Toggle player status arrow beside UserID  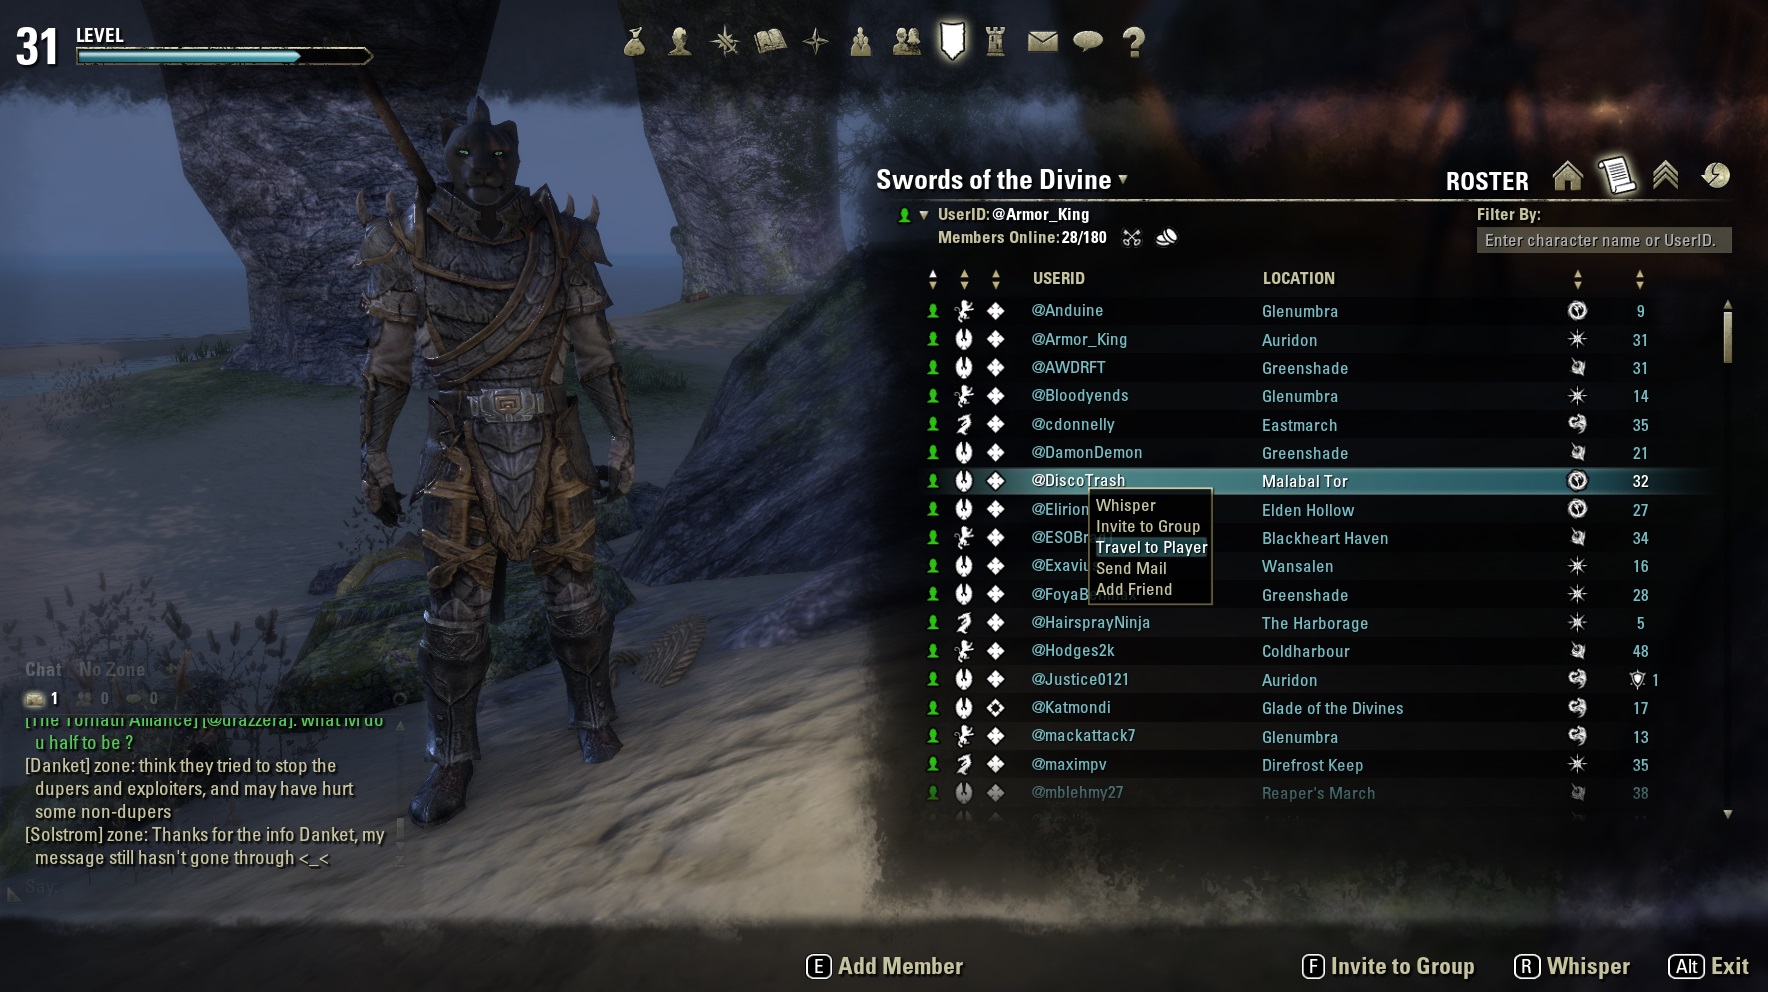tap(924, 215)
